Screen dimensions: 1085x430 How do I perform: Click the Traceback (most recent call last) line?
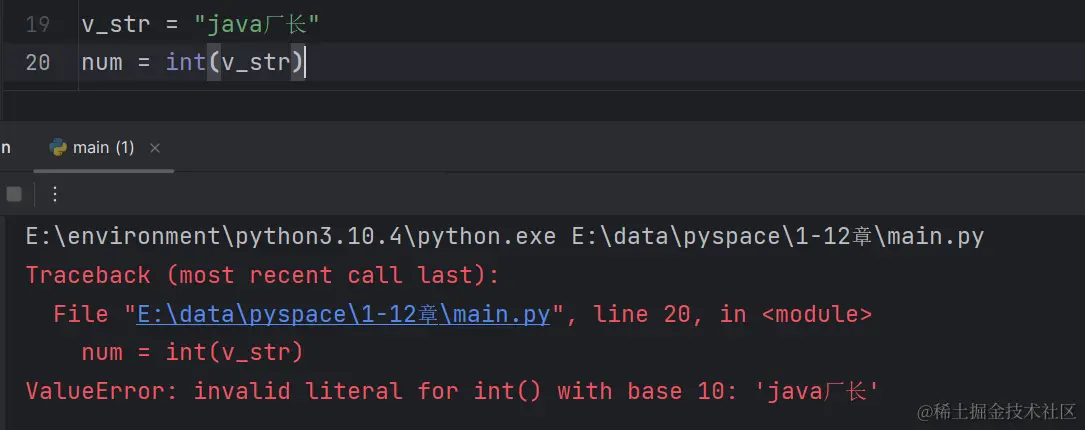(x=262, y=276)
